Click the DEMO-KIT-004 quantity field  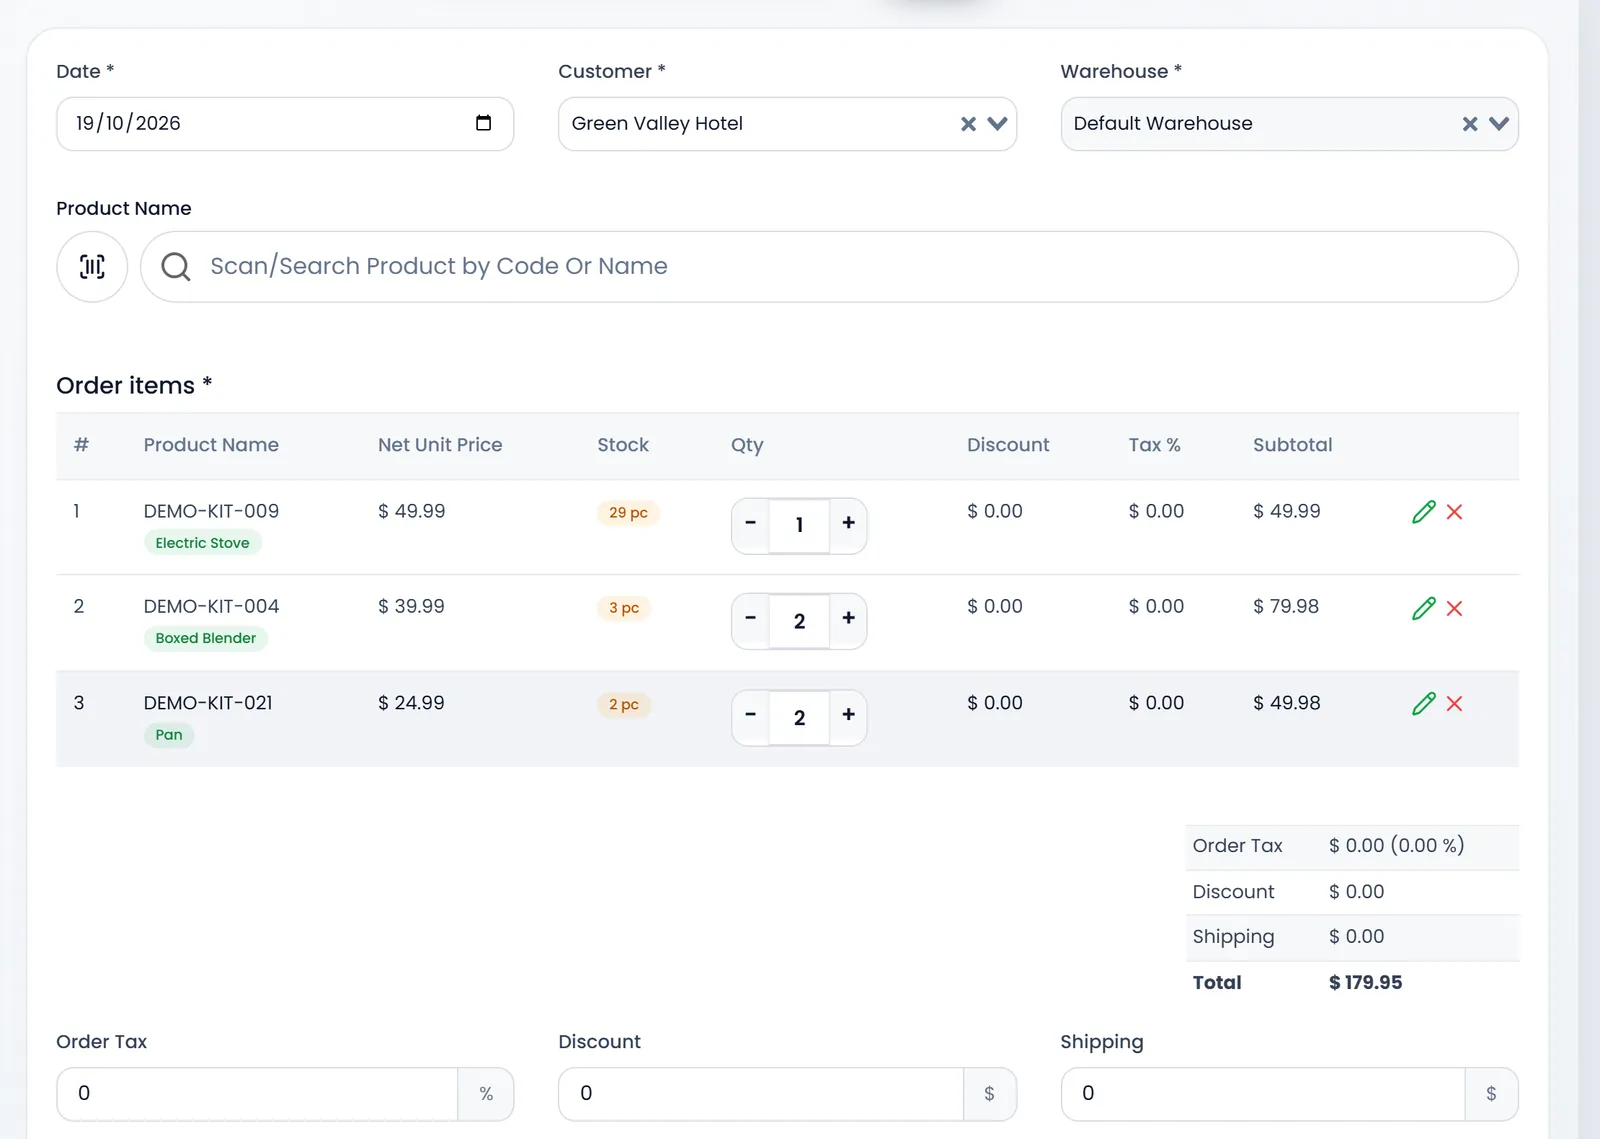tap(799, 621)
